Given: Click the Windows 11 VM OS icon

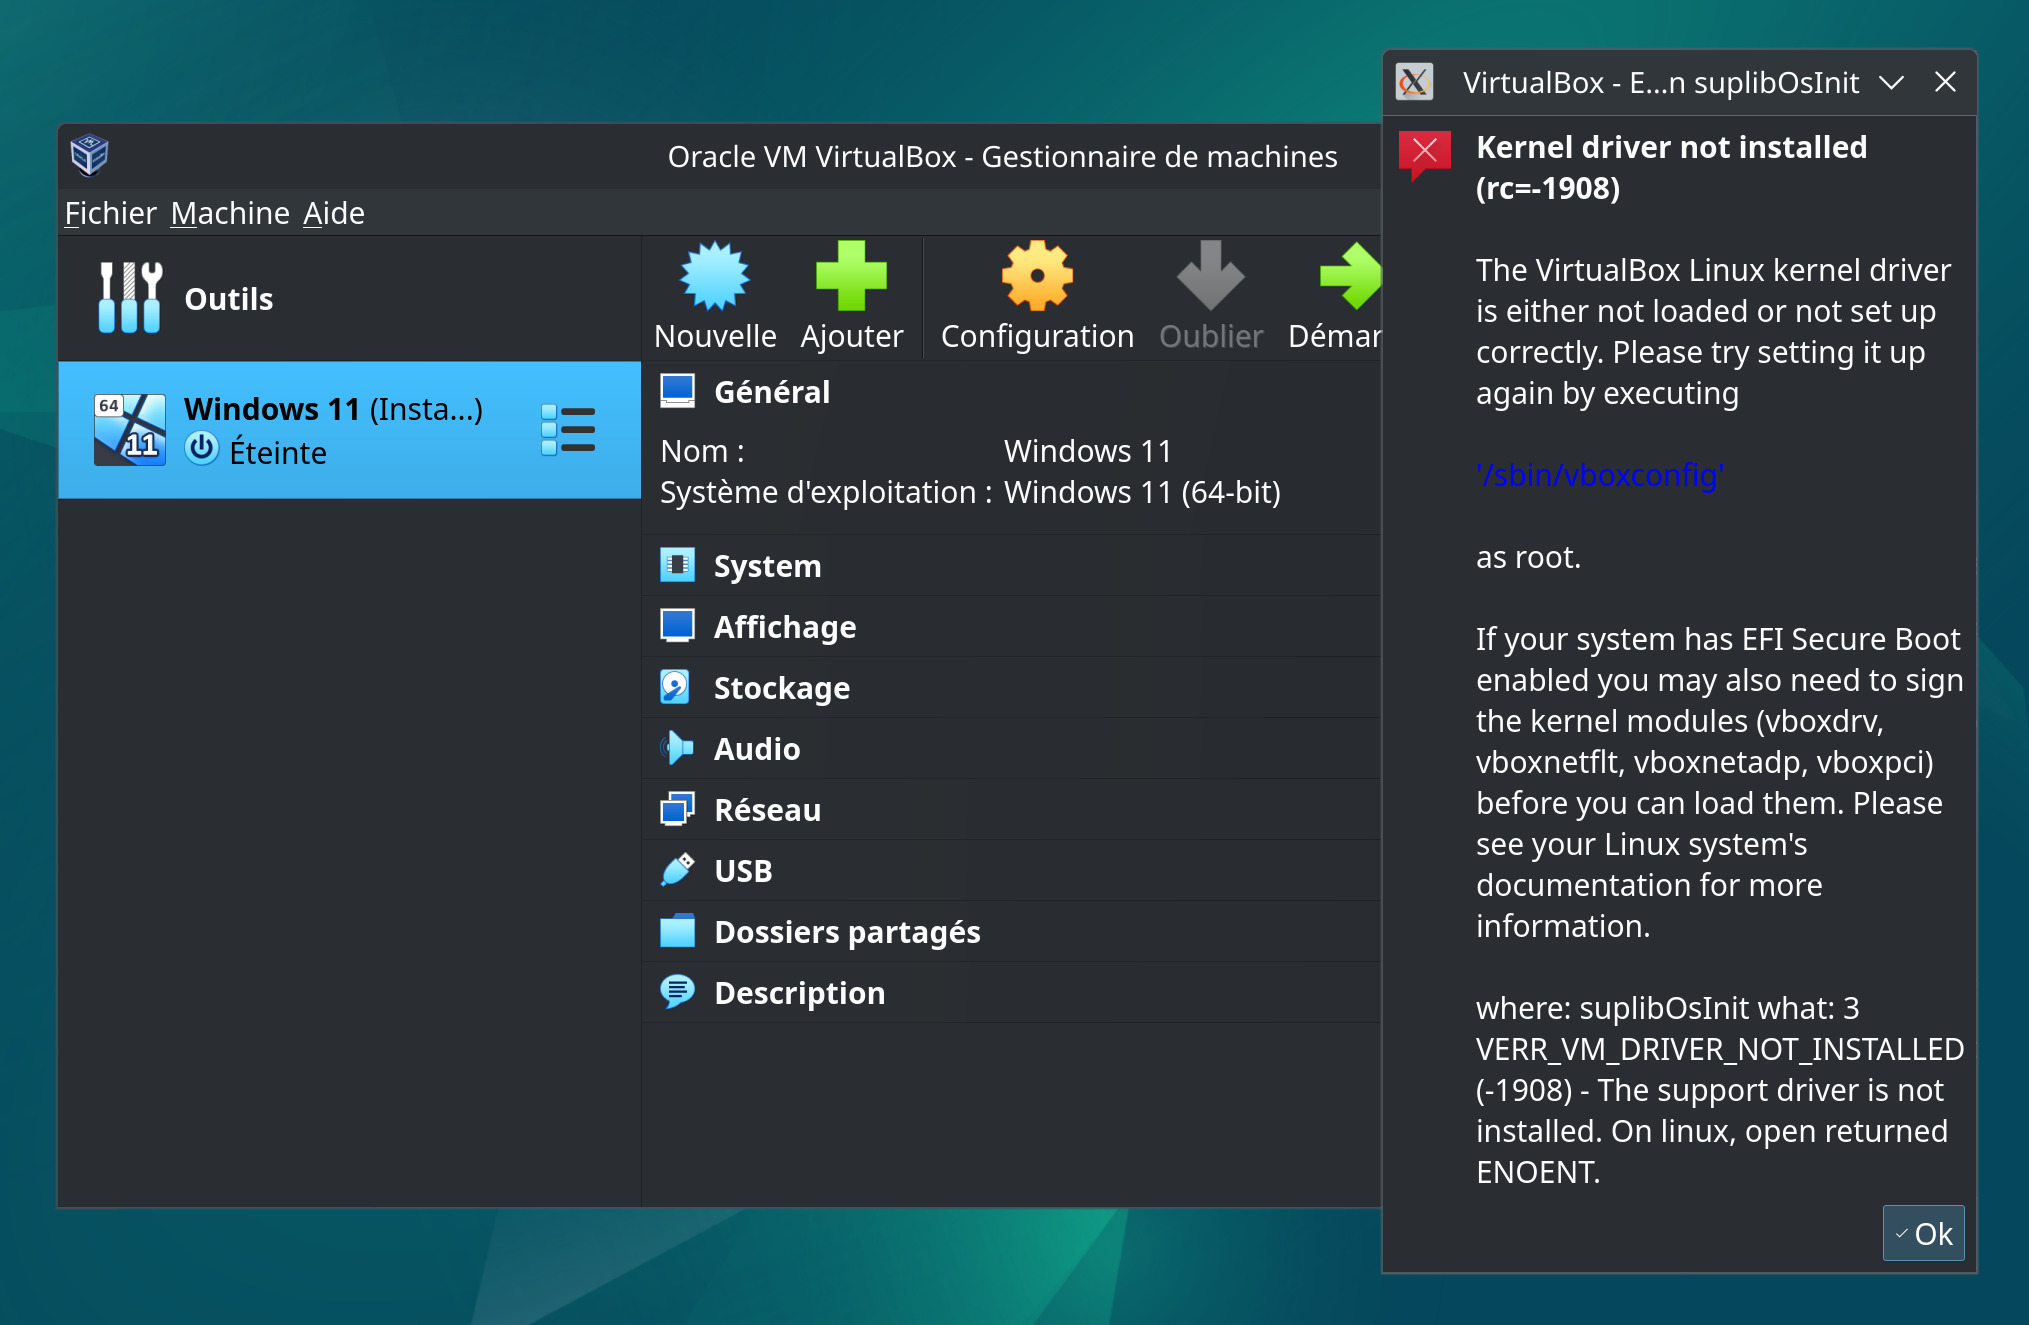Looking at the screenshot, I should coord(130,429).
